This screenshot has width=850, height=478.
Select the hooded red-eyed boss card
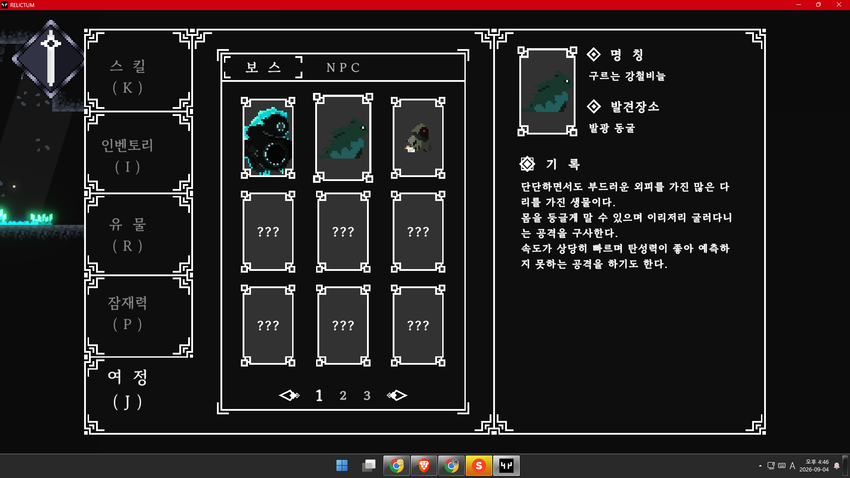click(x=418, y=138)
